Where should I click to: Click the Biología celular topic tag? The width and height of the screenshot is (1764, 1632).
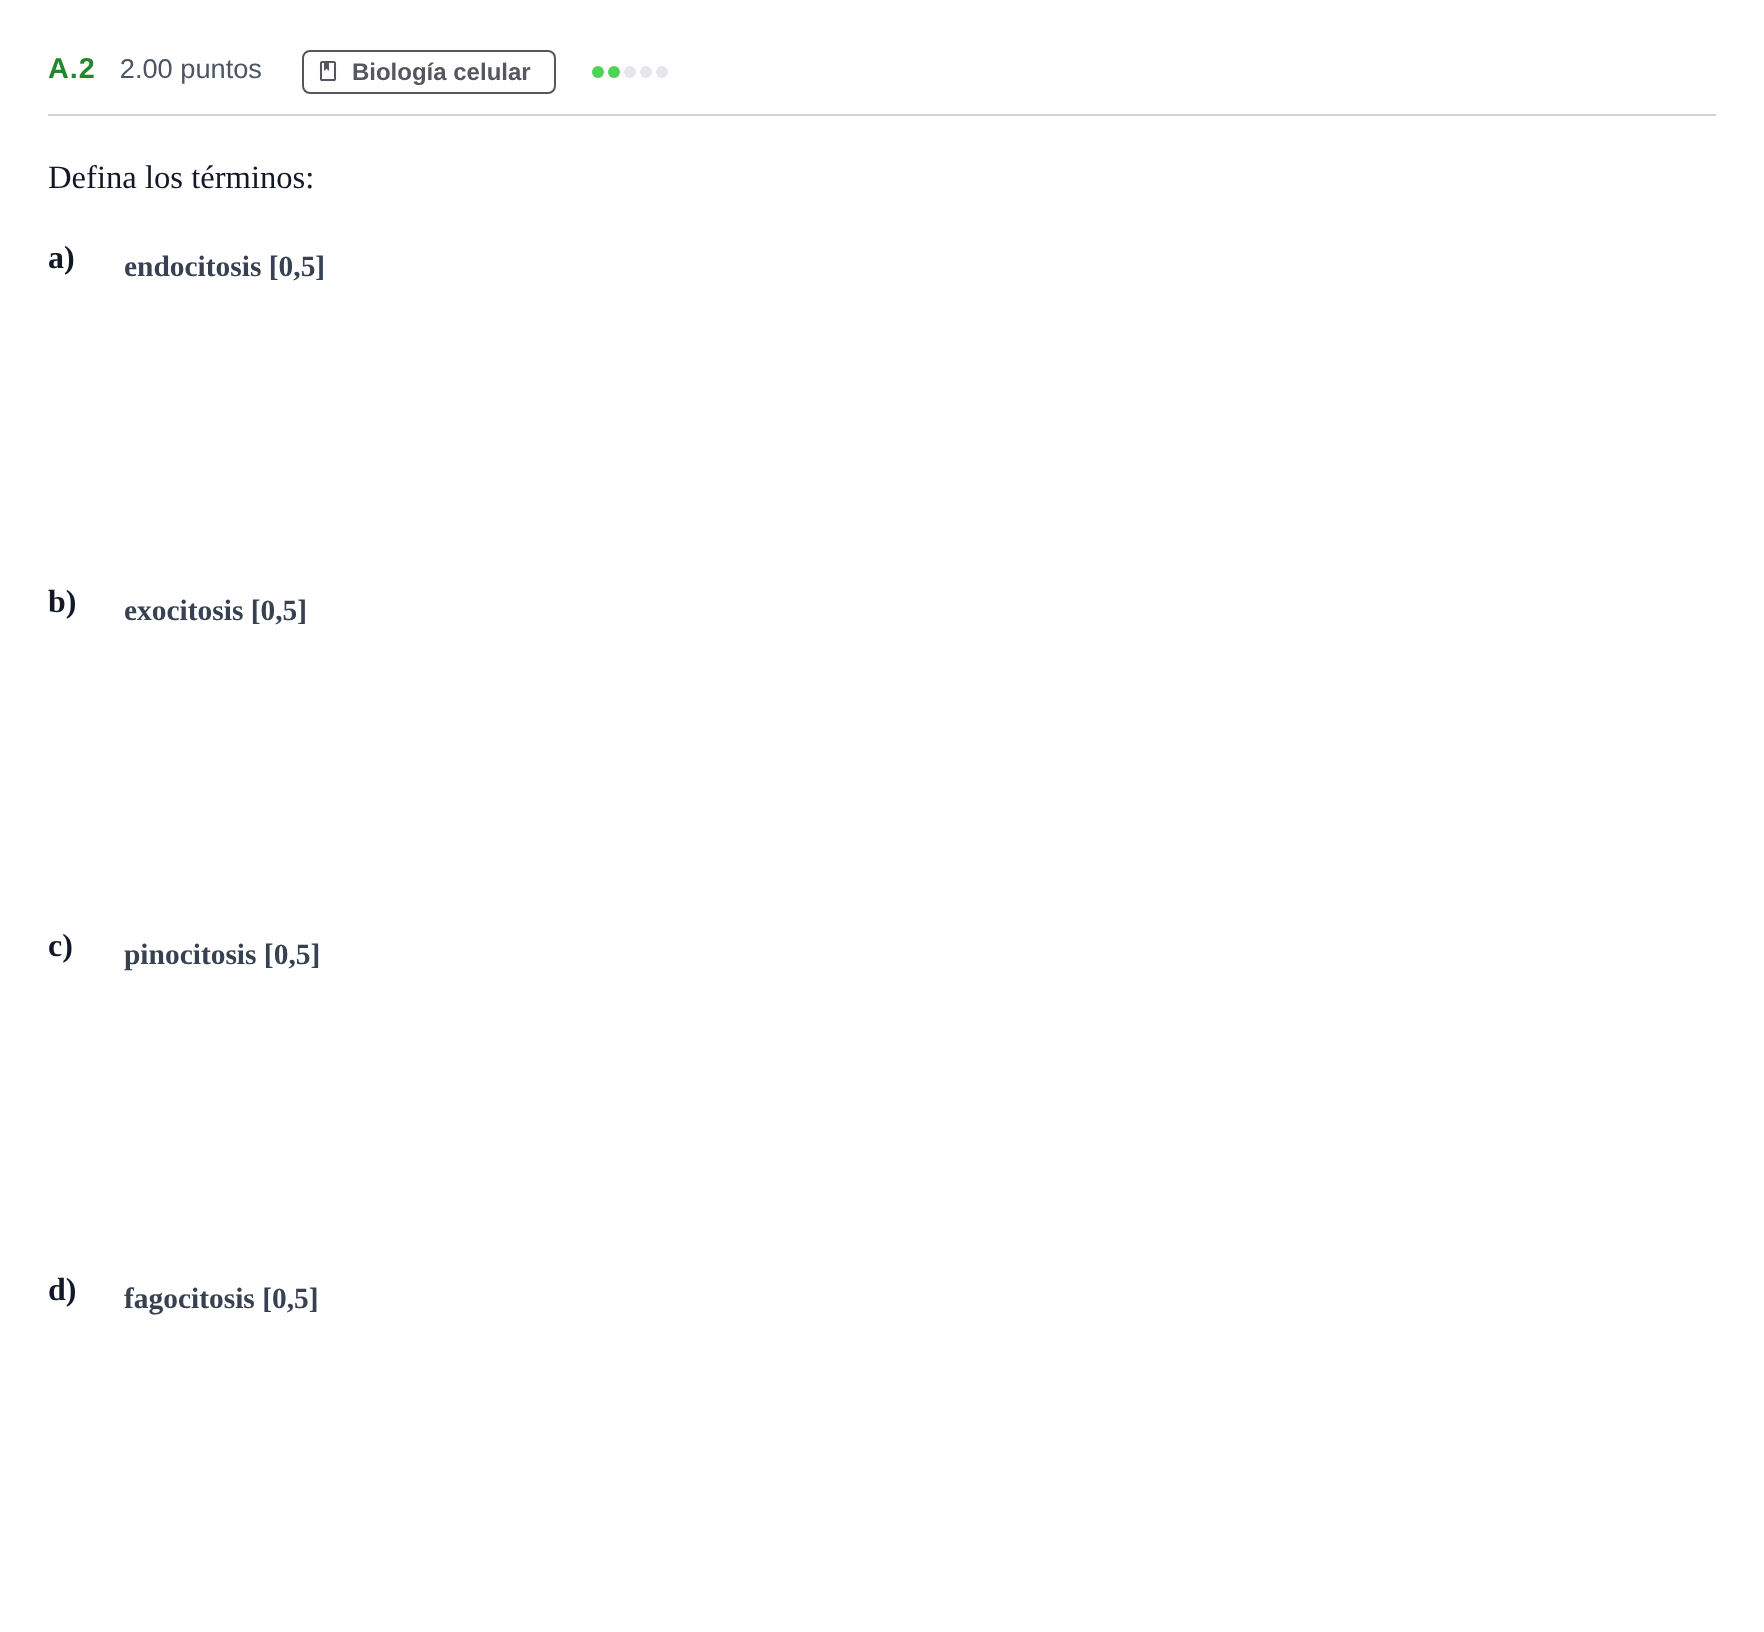tap(428, 72)
